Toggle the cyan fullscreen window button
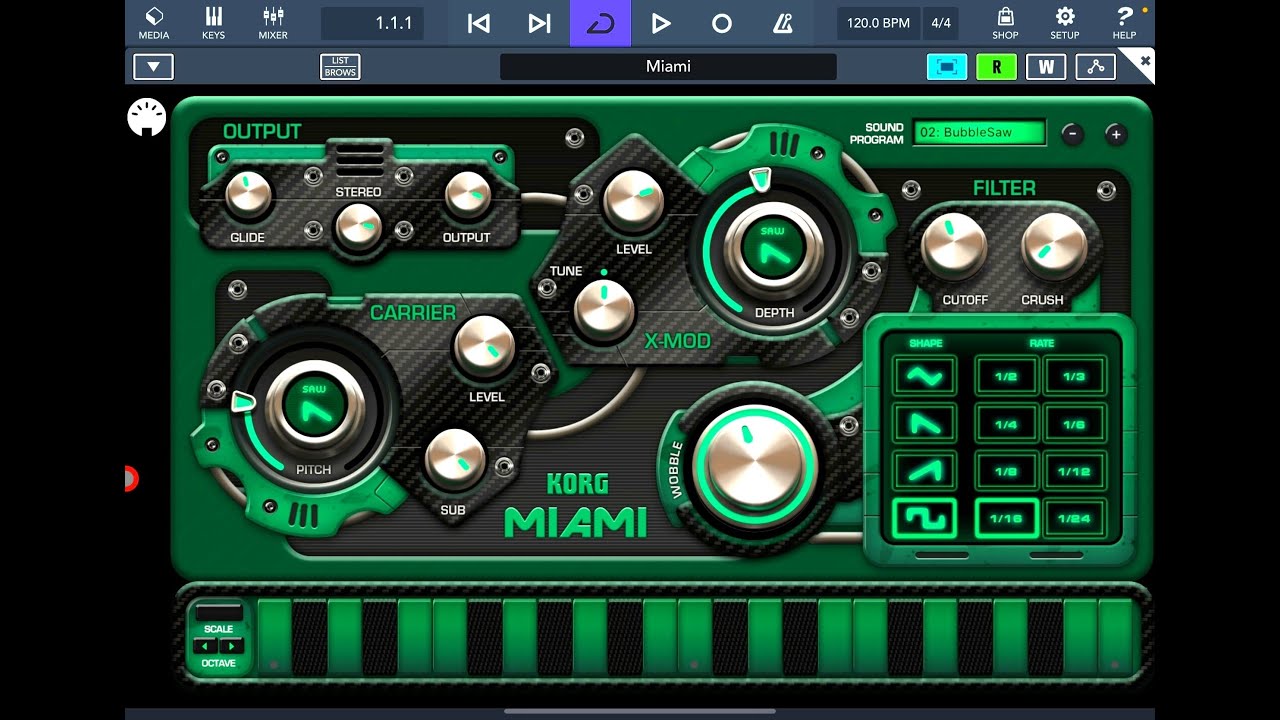 [x=947, y=67]
